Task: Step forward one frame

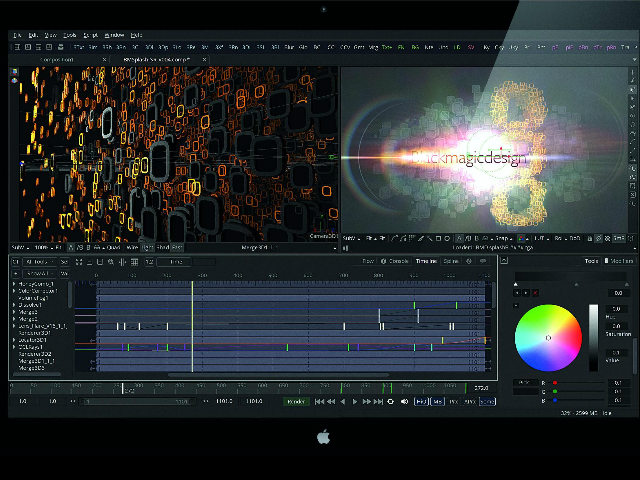Action: pyautogui.click(x=367, y=402)
